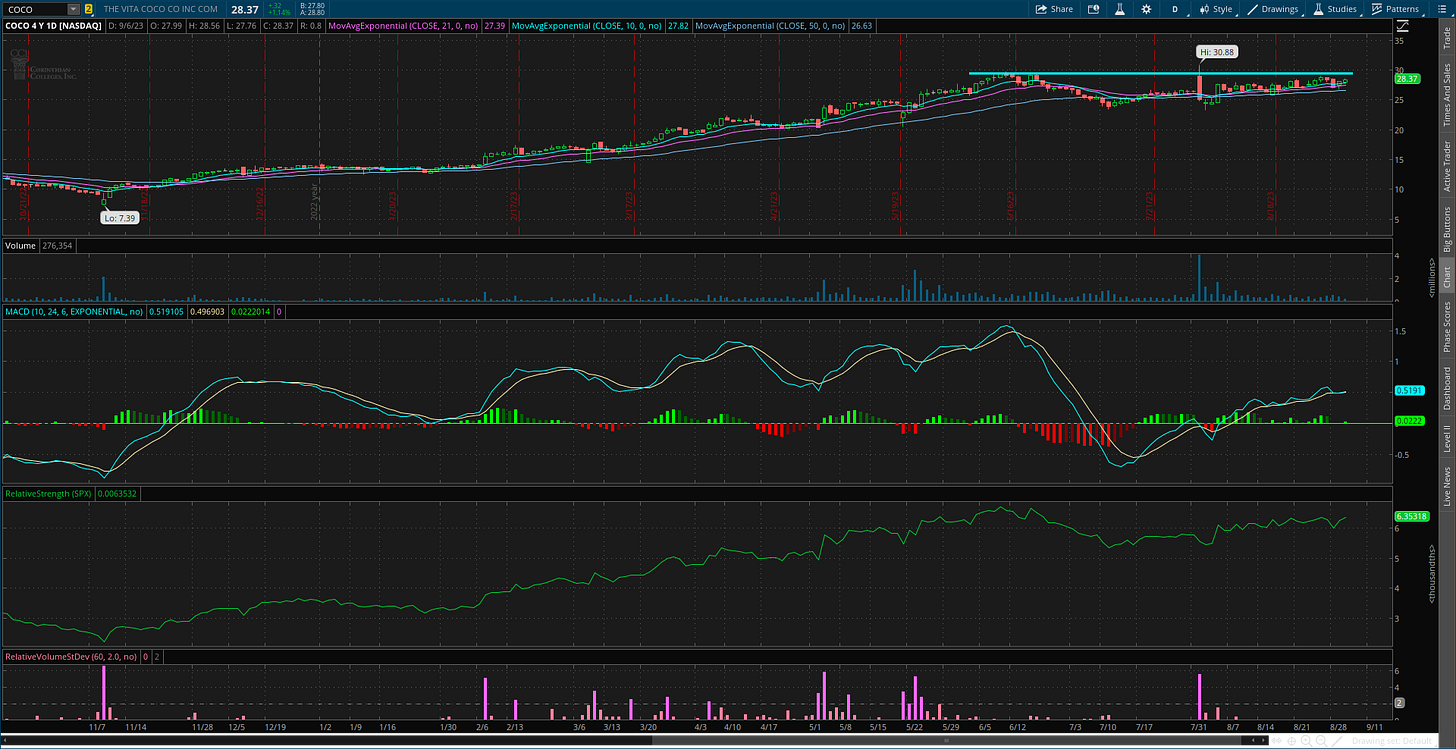Switch to the Active Trader tab

(x=1447, y=166)
